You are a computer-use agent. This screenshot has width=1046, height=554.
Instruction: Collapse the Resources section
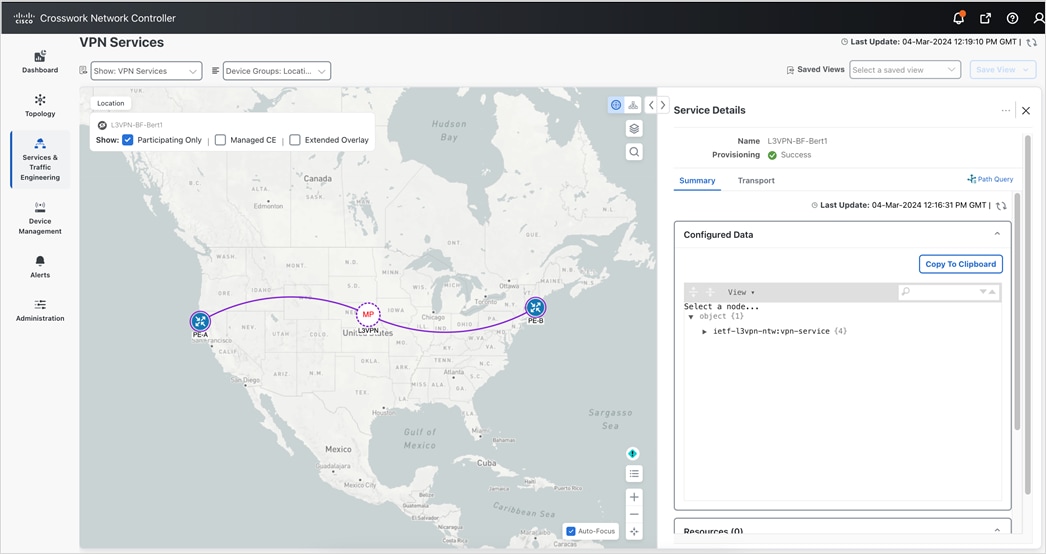click(x=997, y=530)
